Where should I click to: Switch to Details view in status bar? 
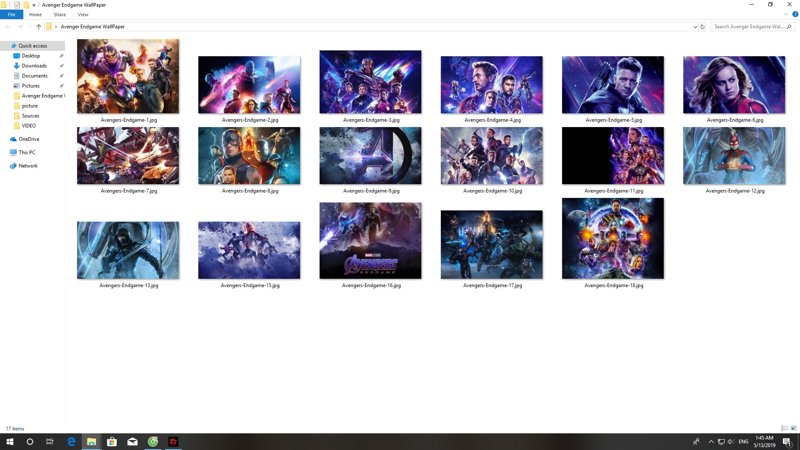pyautogui.click(x=784, y=428)
